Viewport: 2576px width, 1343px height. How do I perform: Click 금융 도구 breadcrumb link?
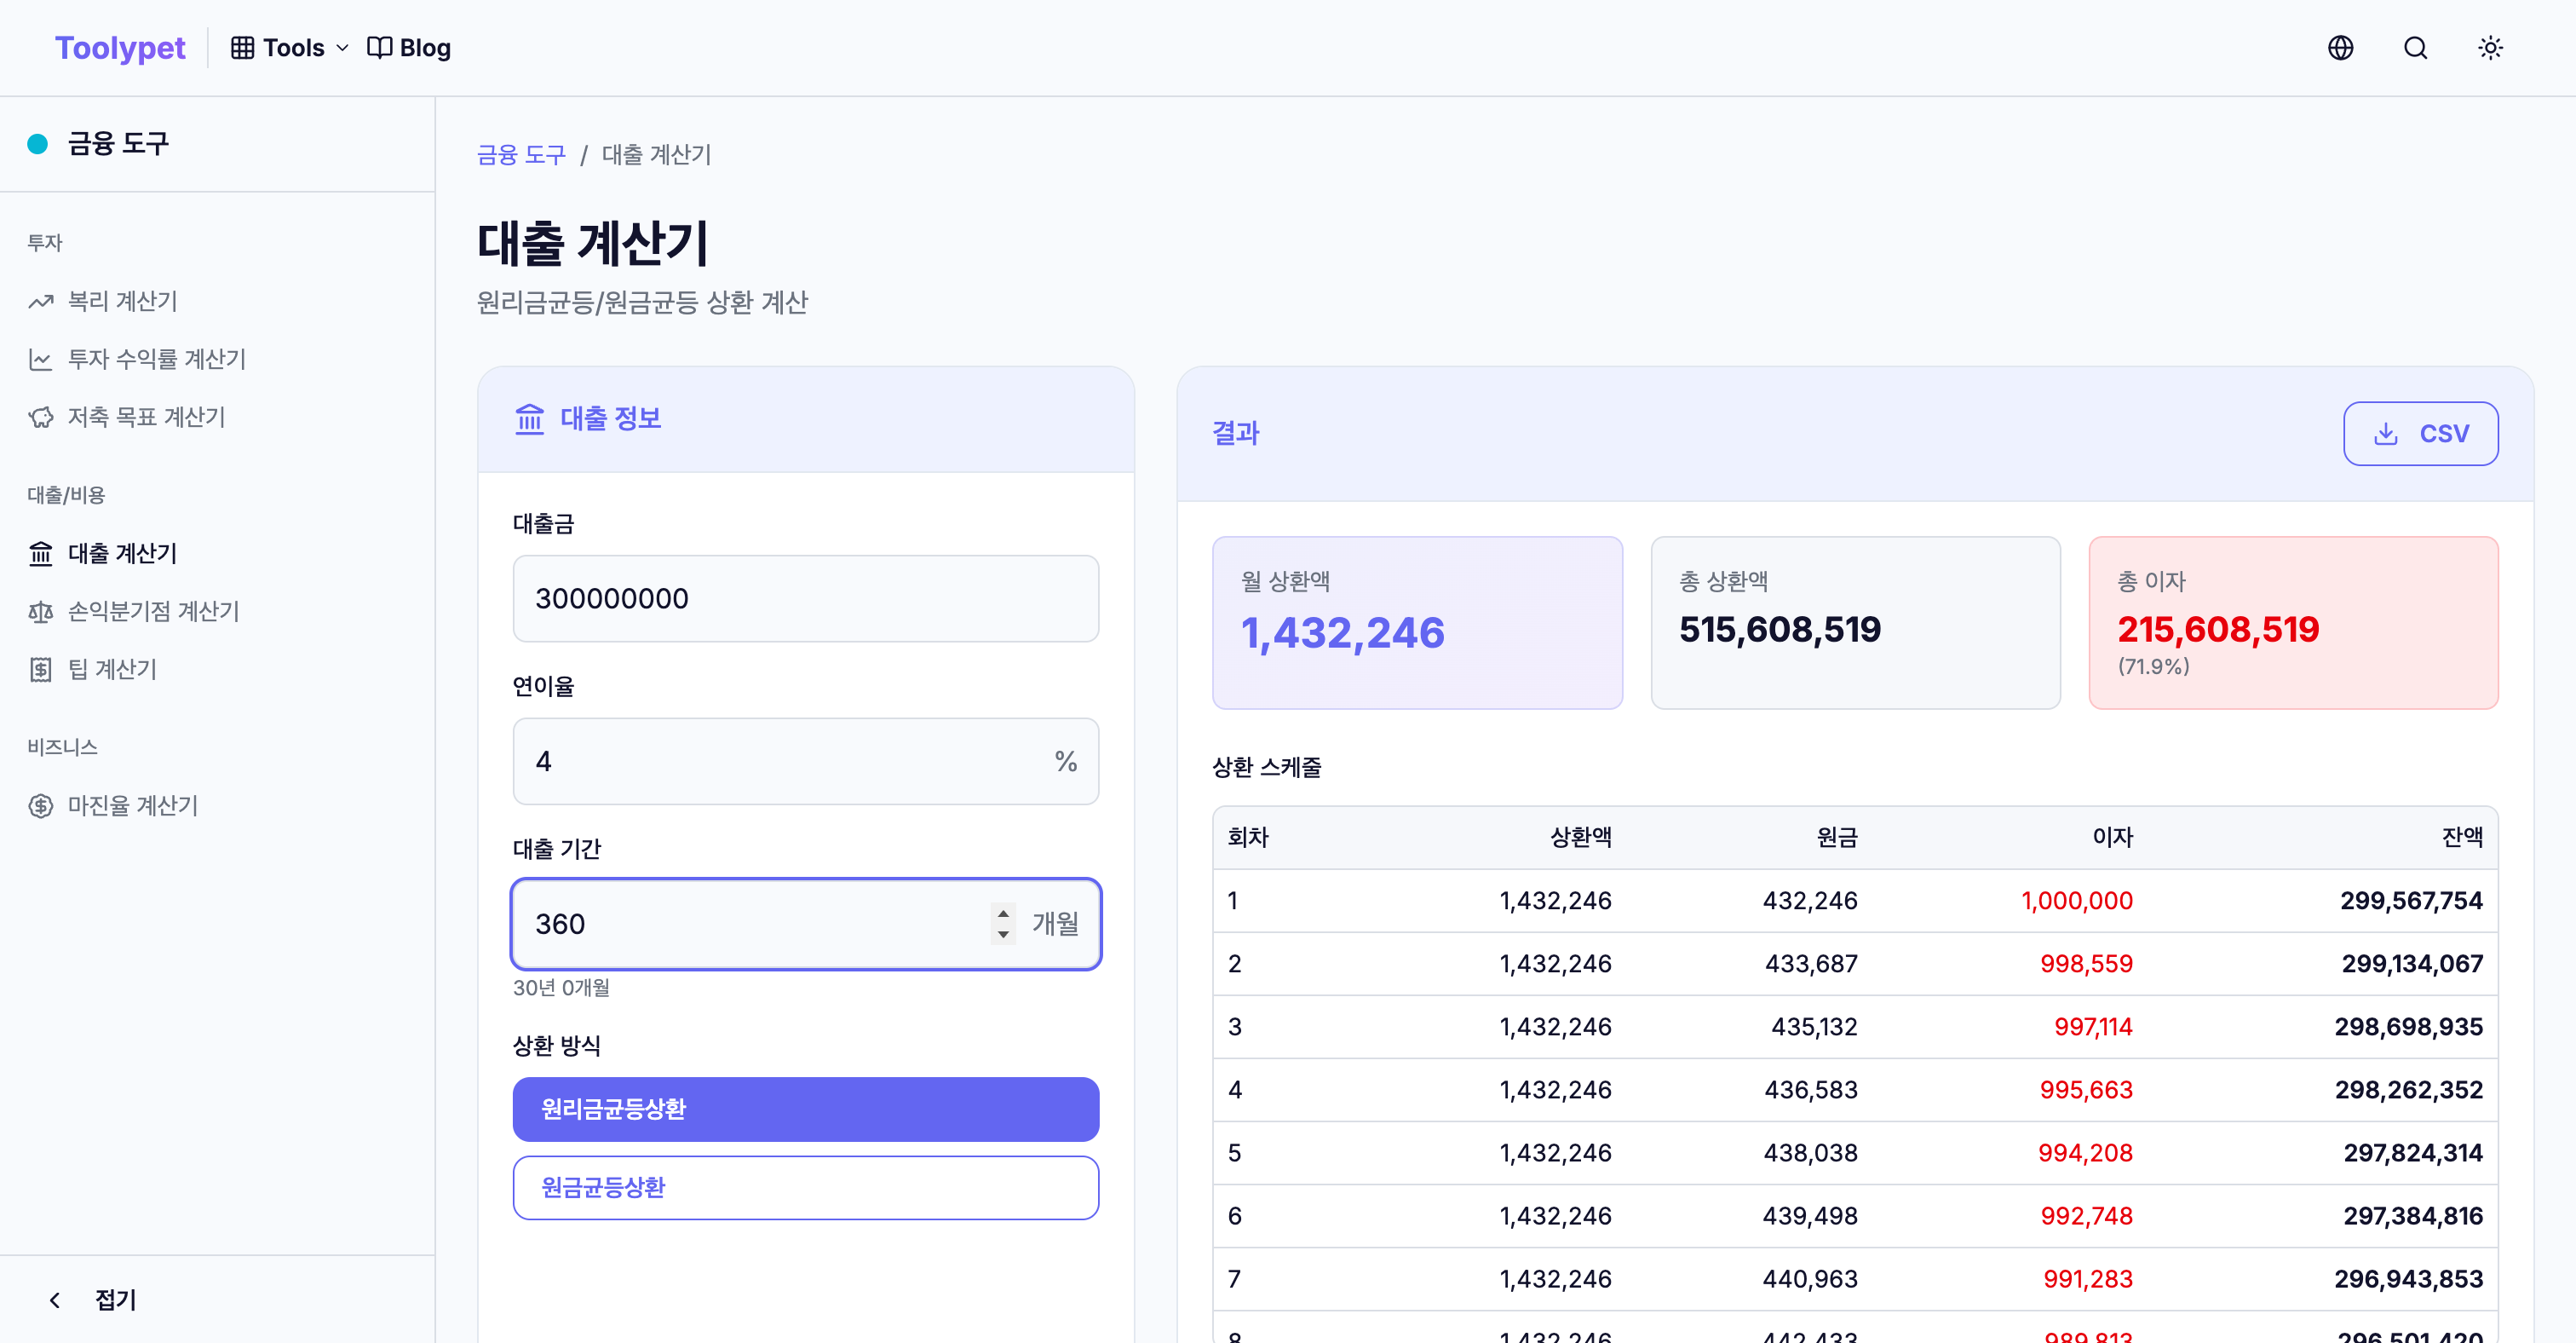point(521,155)
